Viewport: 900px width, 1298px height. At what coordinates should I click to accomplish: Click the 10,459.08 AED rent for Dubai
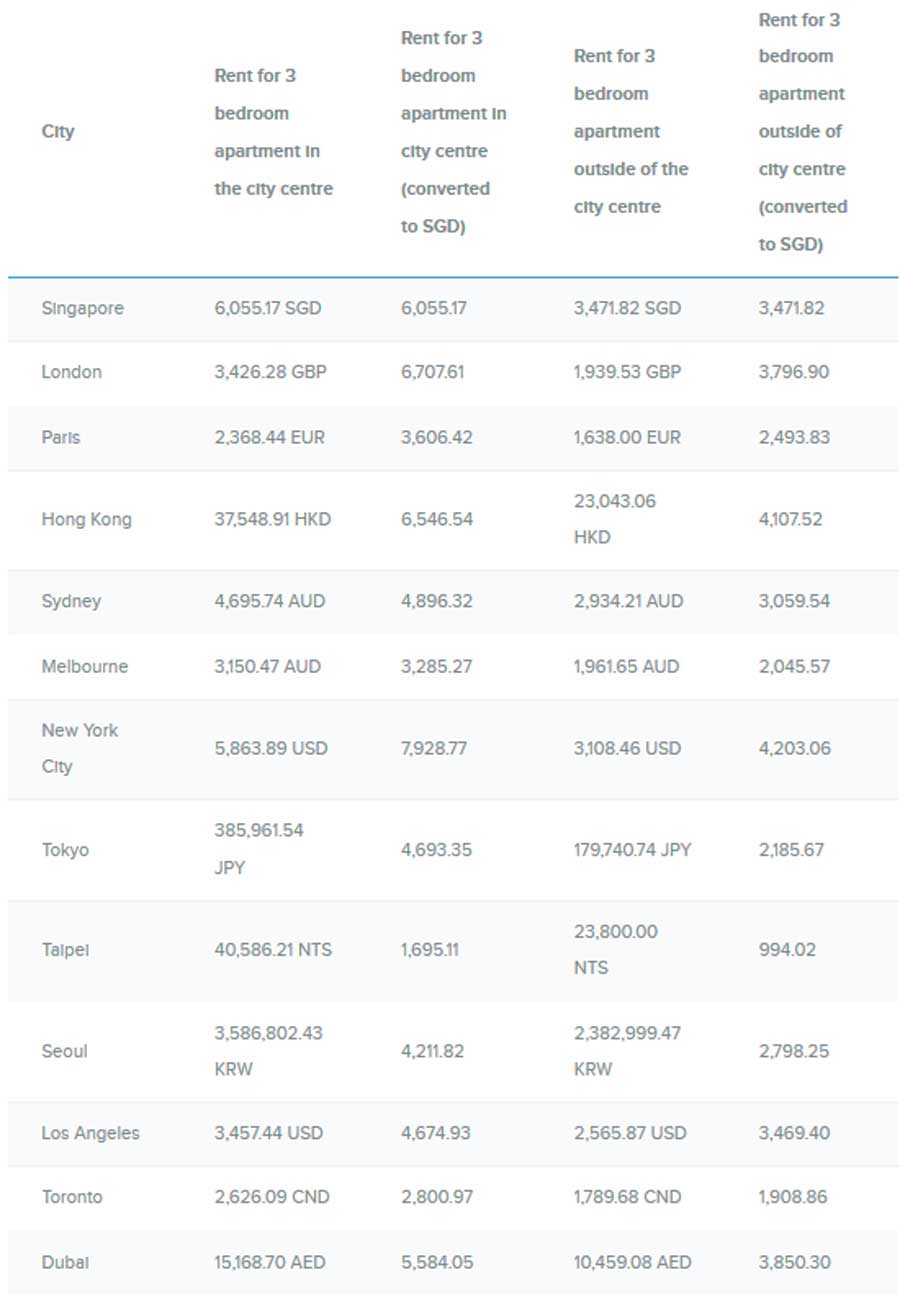pos(632,1262)
